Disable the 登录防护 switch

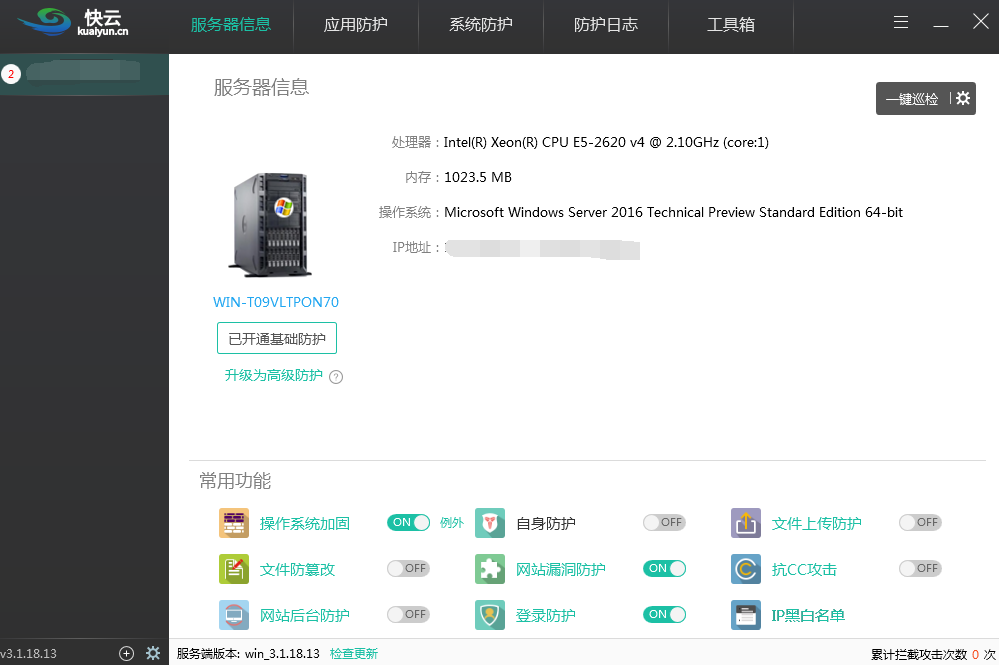click(664, 614)
